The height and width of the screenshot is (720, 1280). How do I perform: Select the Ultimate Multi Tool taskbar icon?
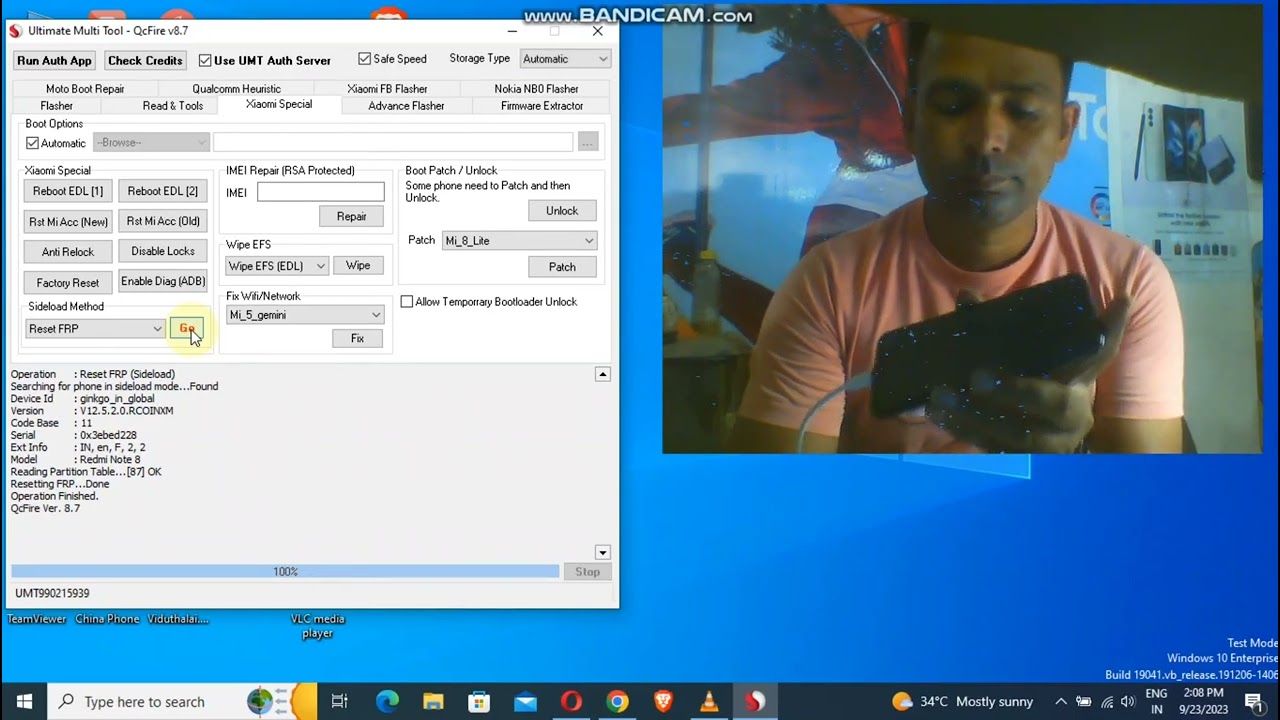click(755, 701)
